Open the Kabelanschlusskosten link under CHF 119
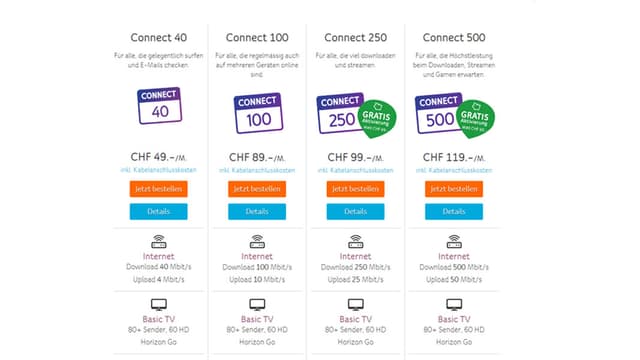This screenshot has width=640, height=360. (x=453, y=170)
